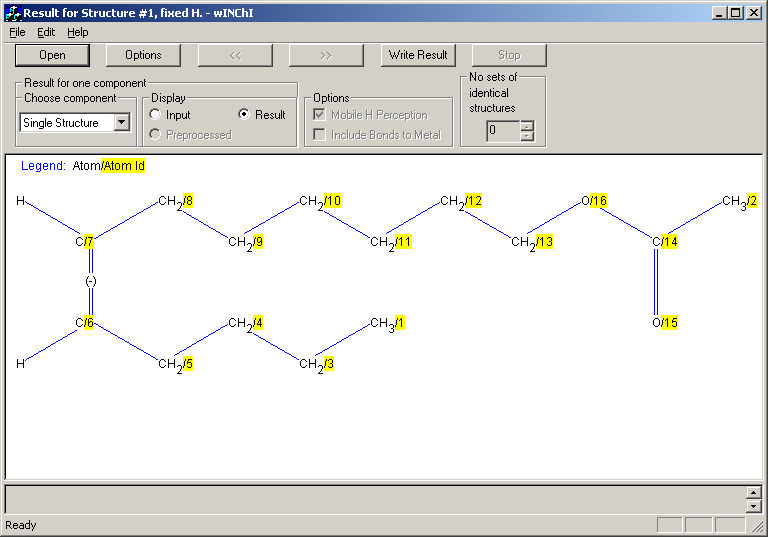Select the Input display radio button

(155, 114)
